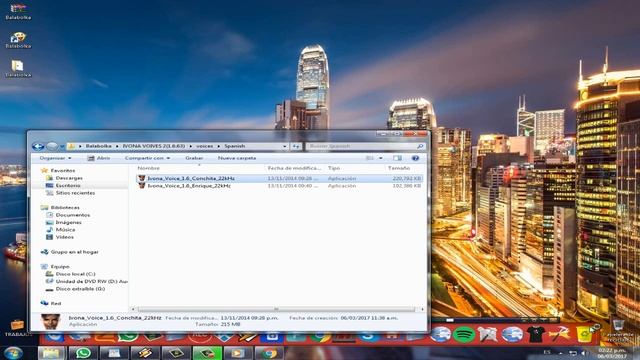The height and width of the screenshot is (360, 640).
Task: Select Escritorio in the navigation pane
Action: pyautogui.click(x=68, y=185)
